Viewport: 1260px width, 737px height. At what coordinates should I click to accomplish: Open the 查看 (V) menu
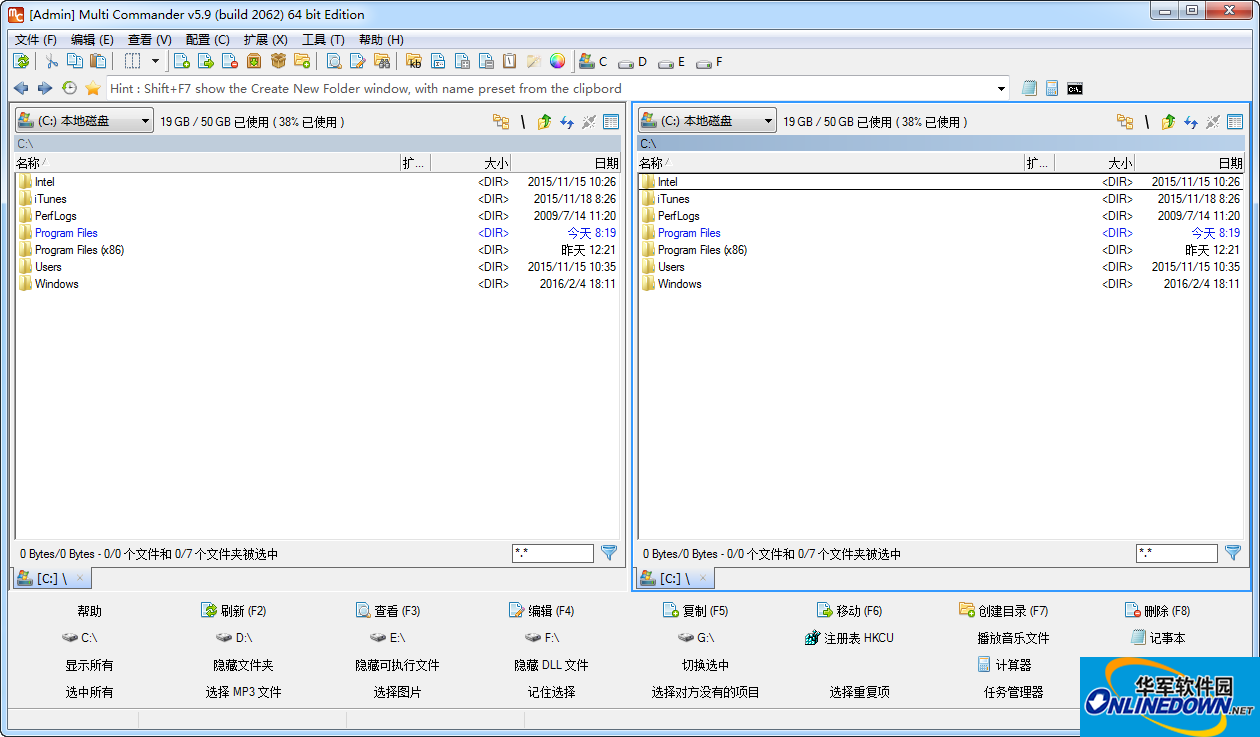tap(150, 40)
